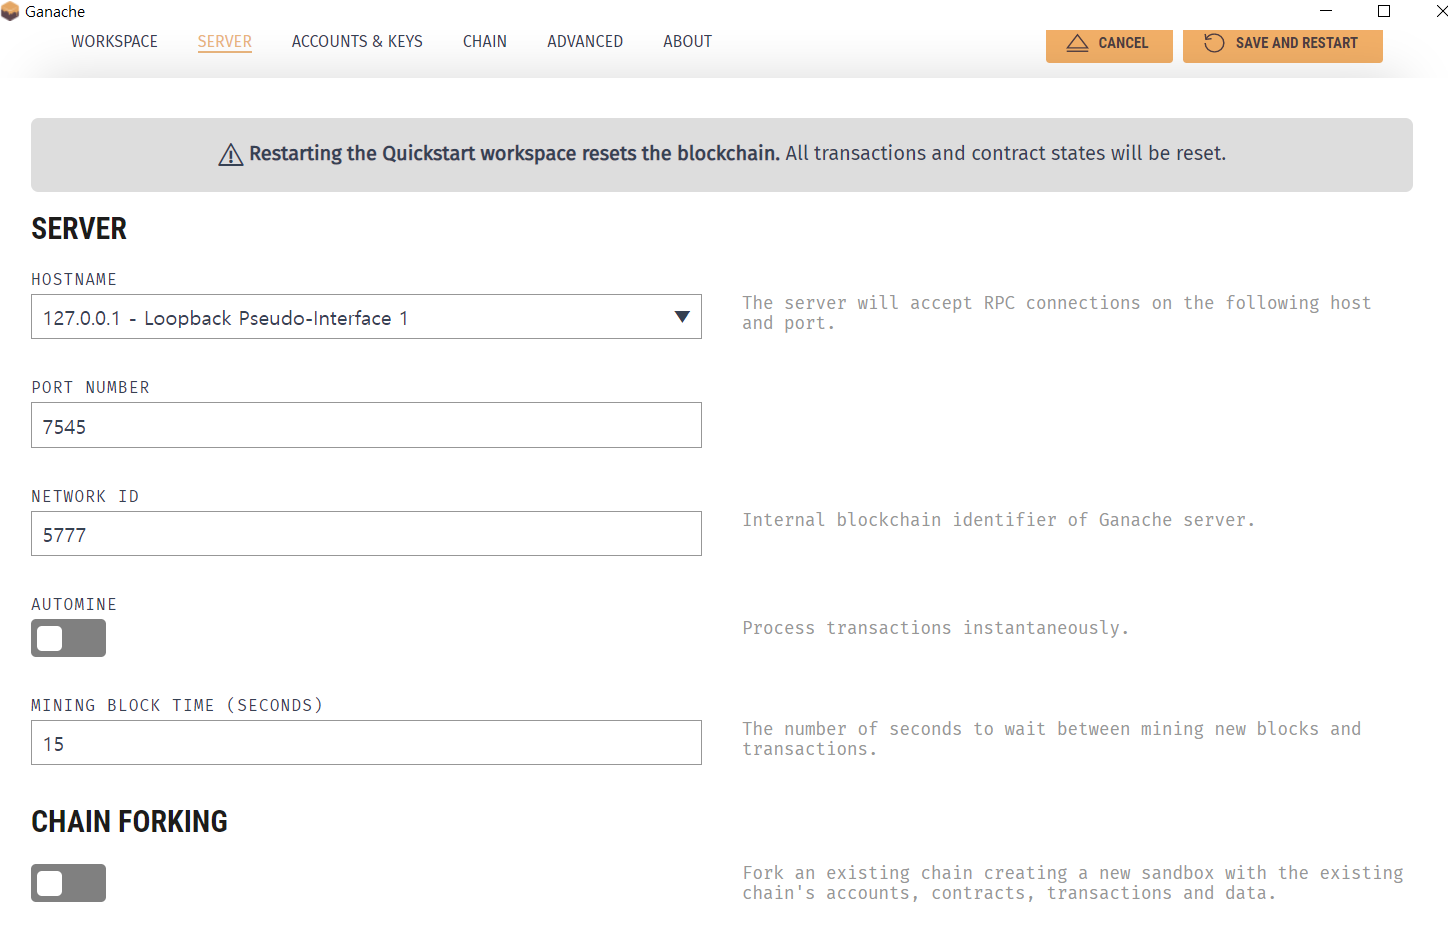Click the Network ID field showing 5777
This screenshot has width=1448, height=949.
(366, 534)
